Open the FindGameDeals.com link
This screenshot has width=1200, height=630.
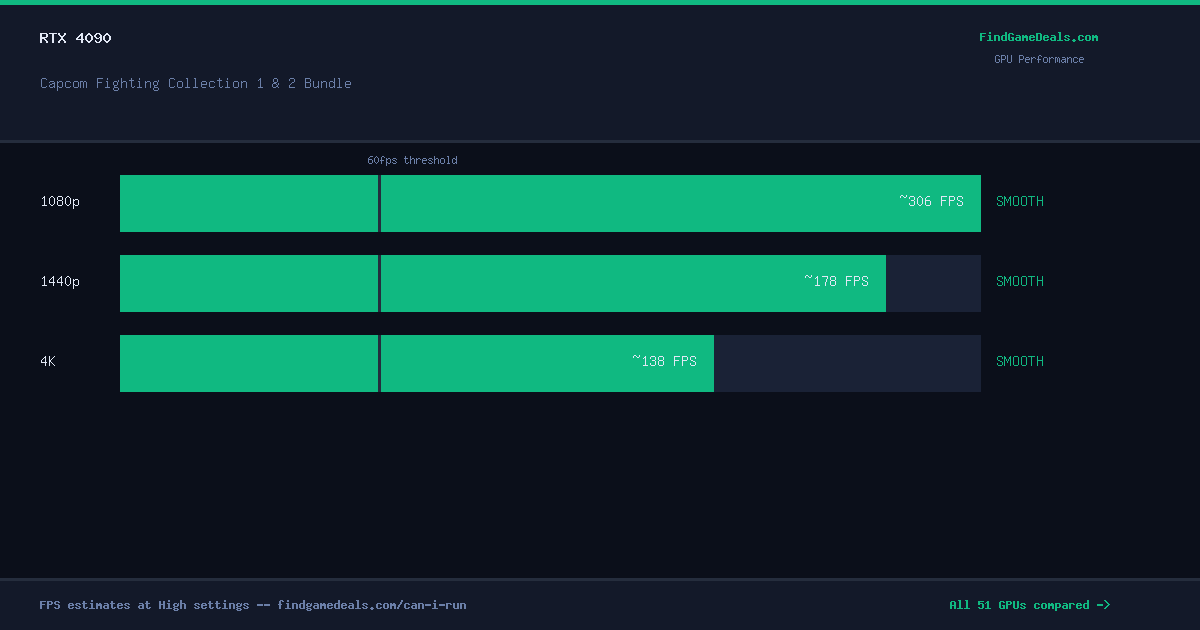(x=1038, y=37)
